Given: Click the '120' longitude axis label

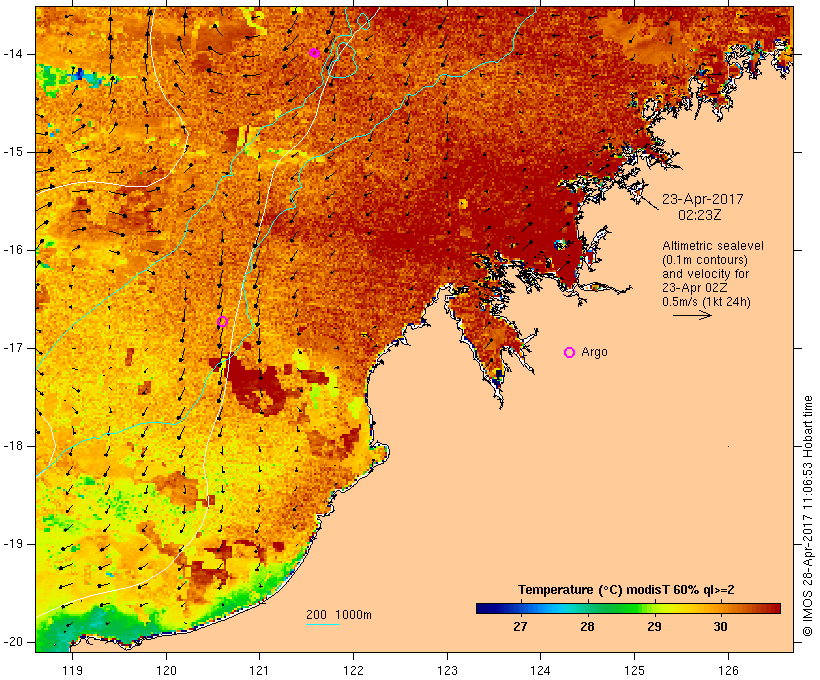Looking at the screenshot, I should (x=166, y=670).
